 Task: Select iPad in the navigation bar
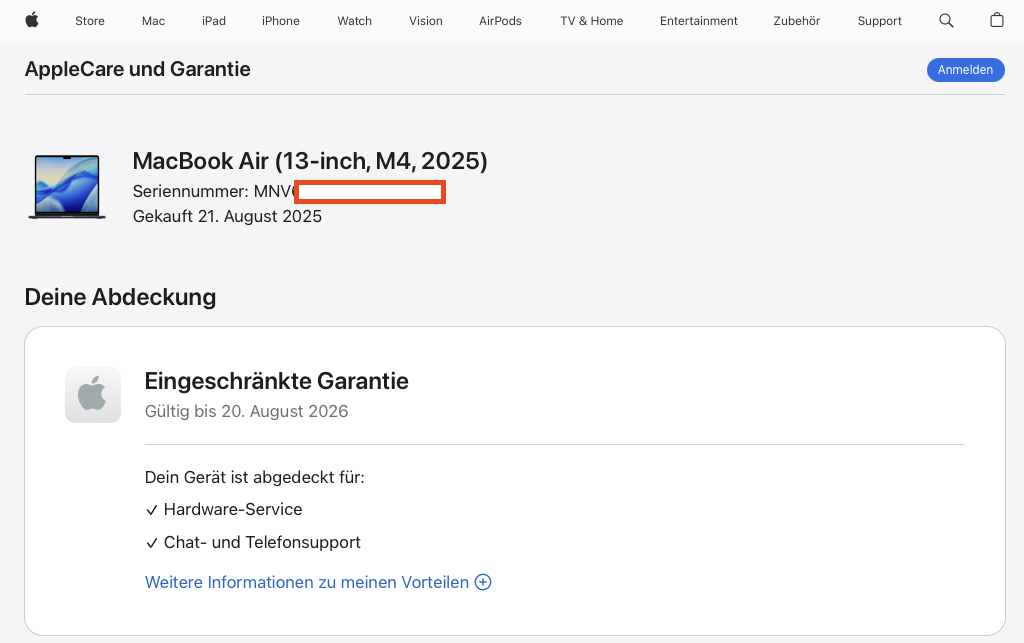[x=214, y=21]
